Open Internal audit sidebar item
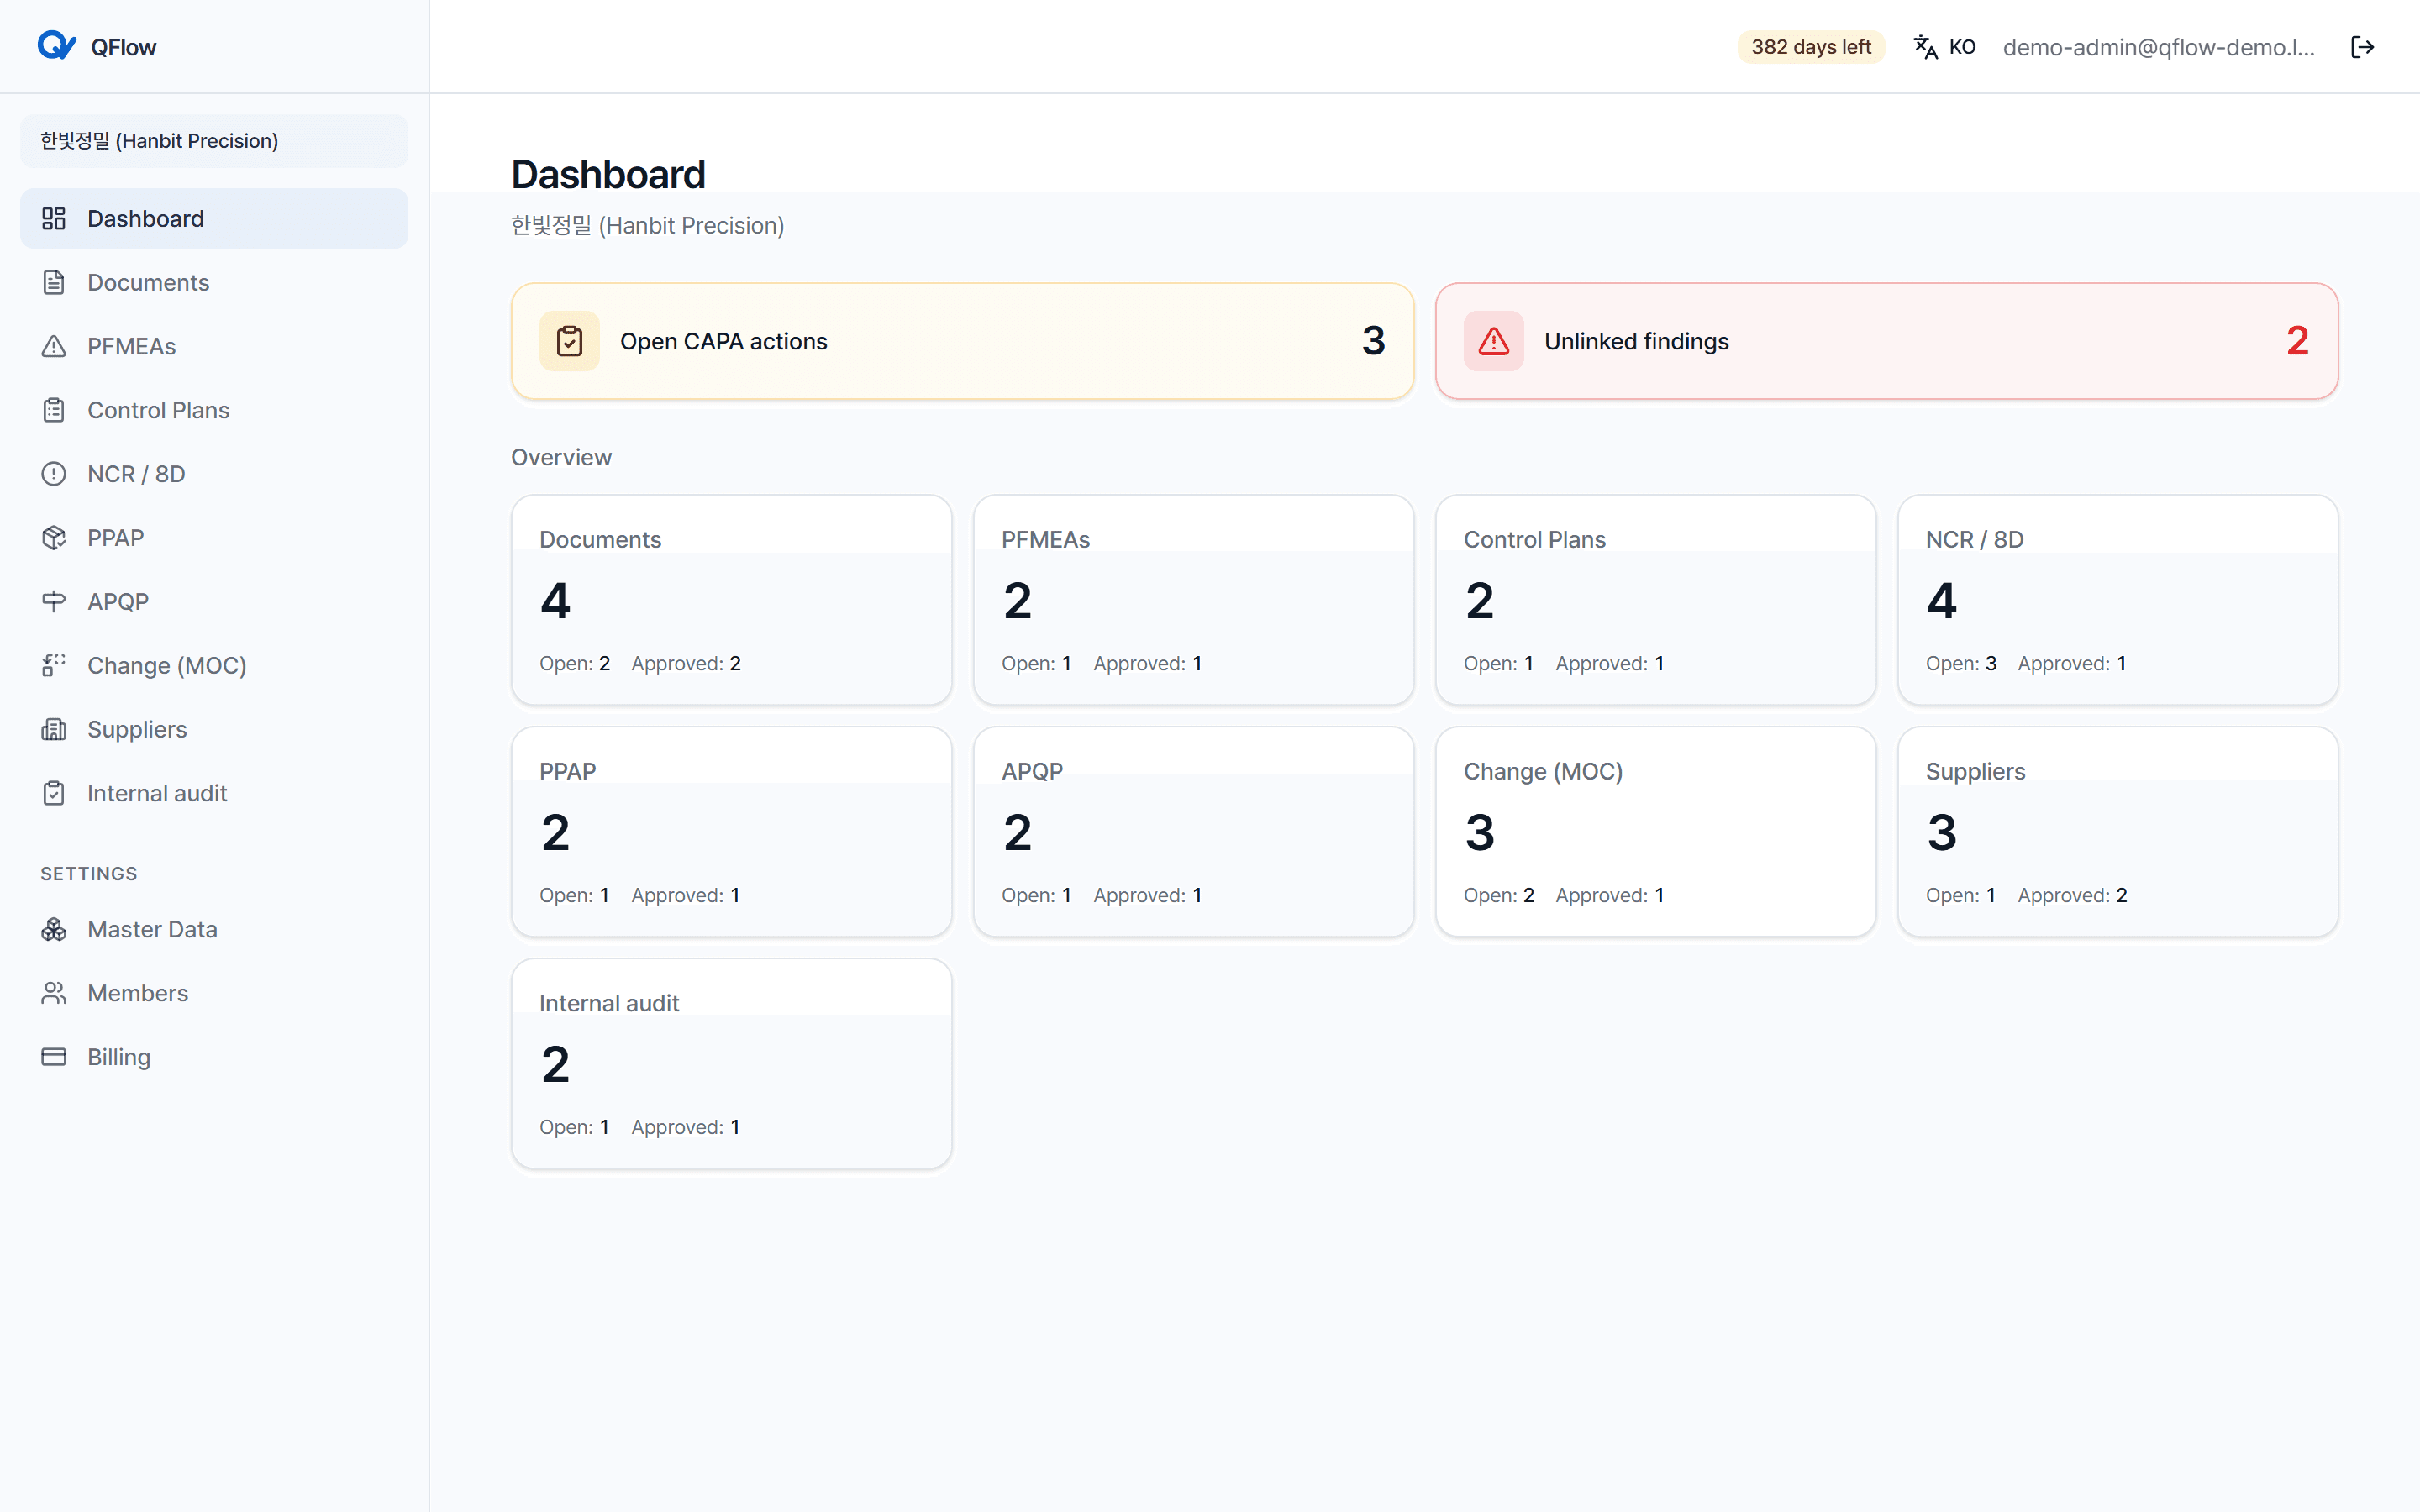 click(214, 793)
